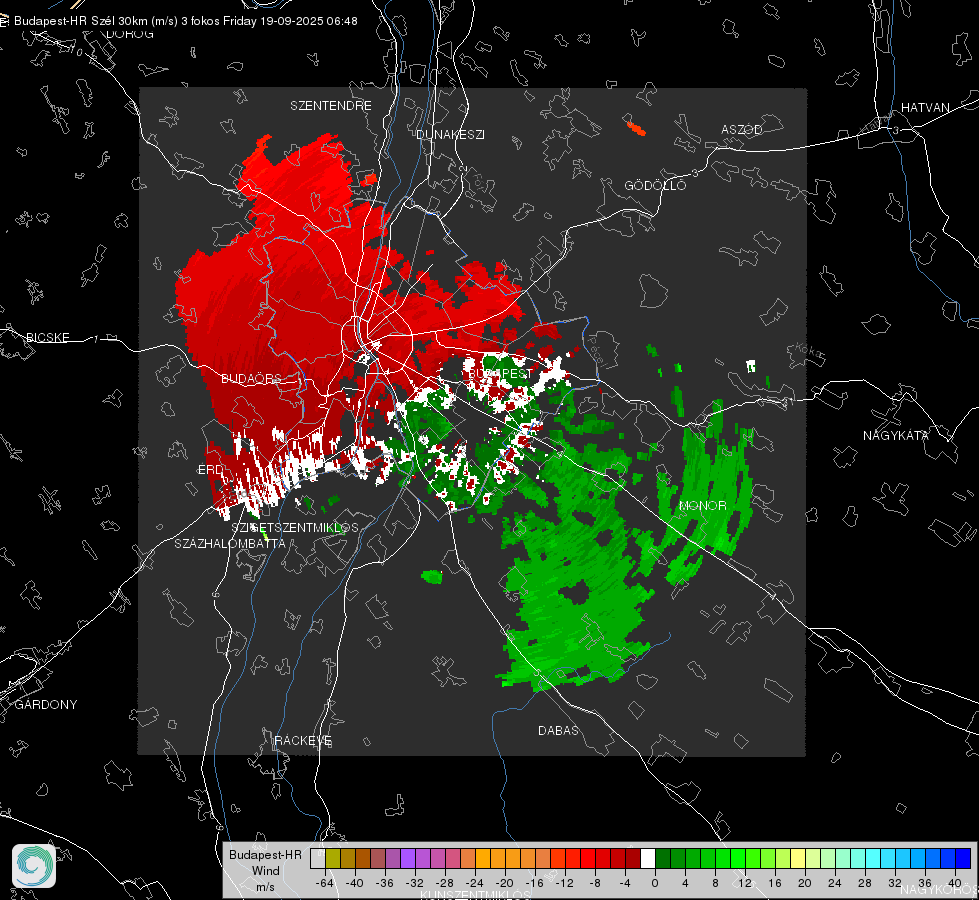Select the SZENTENDRE town label
The width and height of the screenshot is (979, 900).
click(330, 106)
